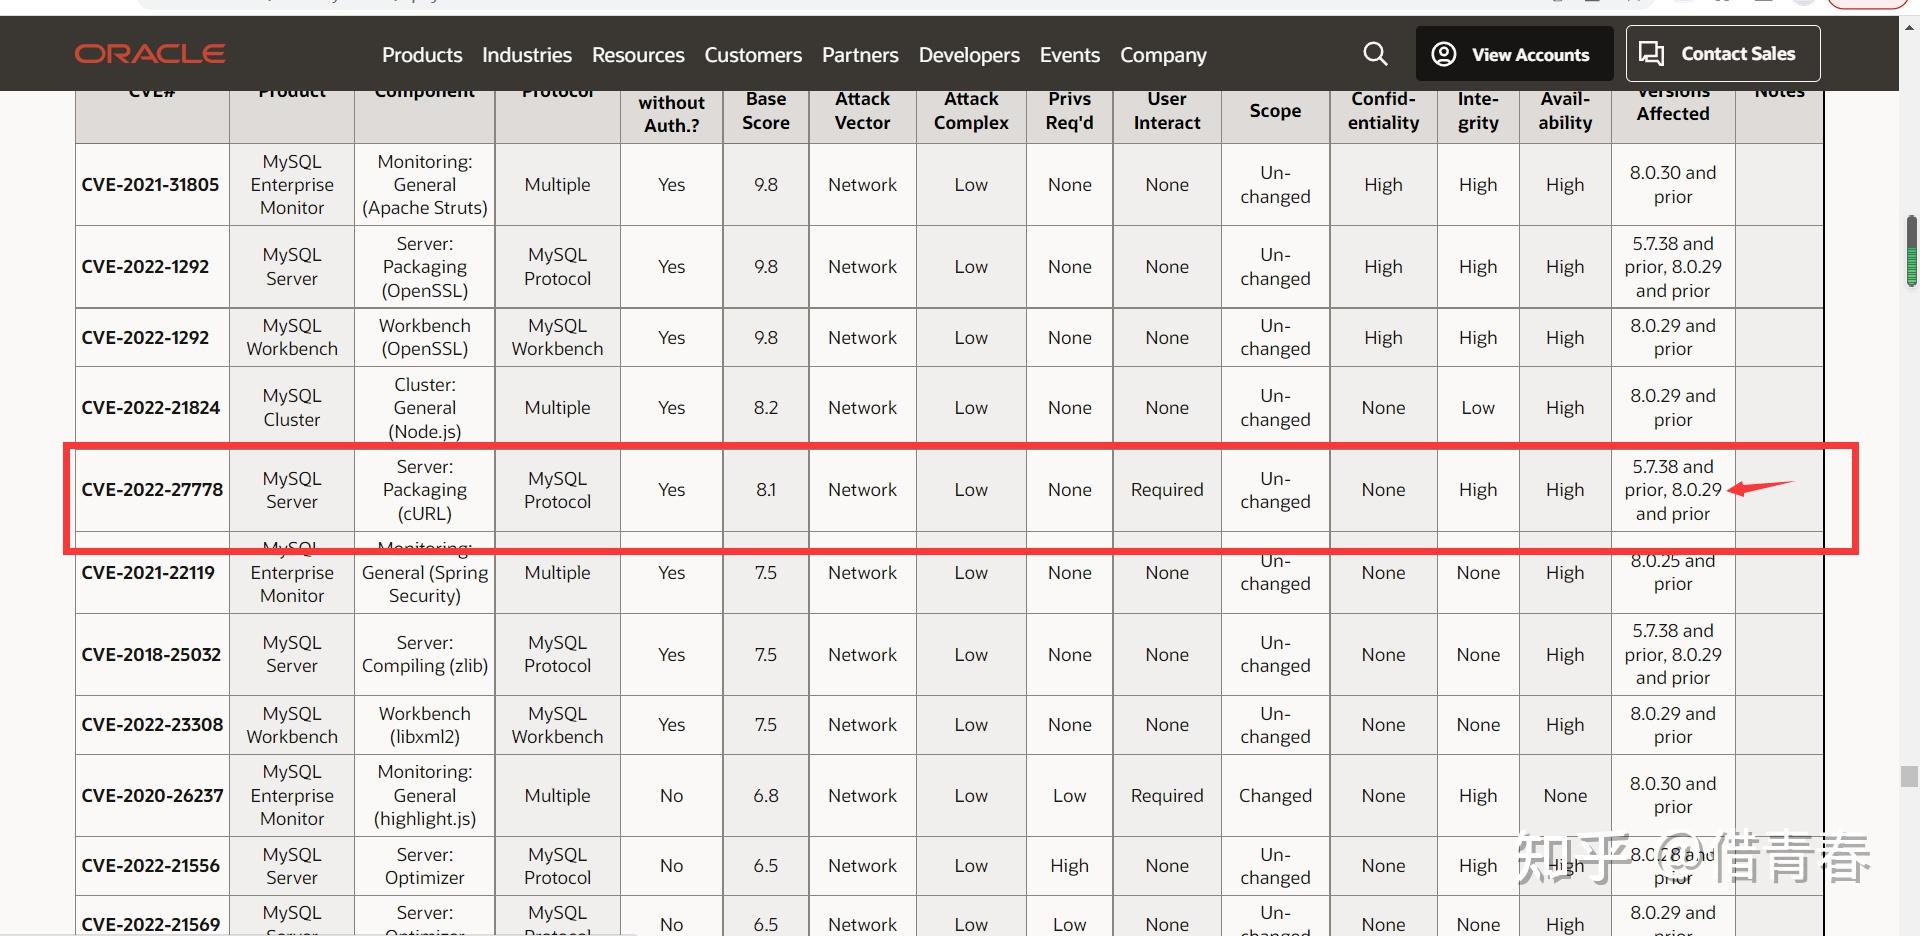
Task: Open the Customers menu
Action: 753,55
